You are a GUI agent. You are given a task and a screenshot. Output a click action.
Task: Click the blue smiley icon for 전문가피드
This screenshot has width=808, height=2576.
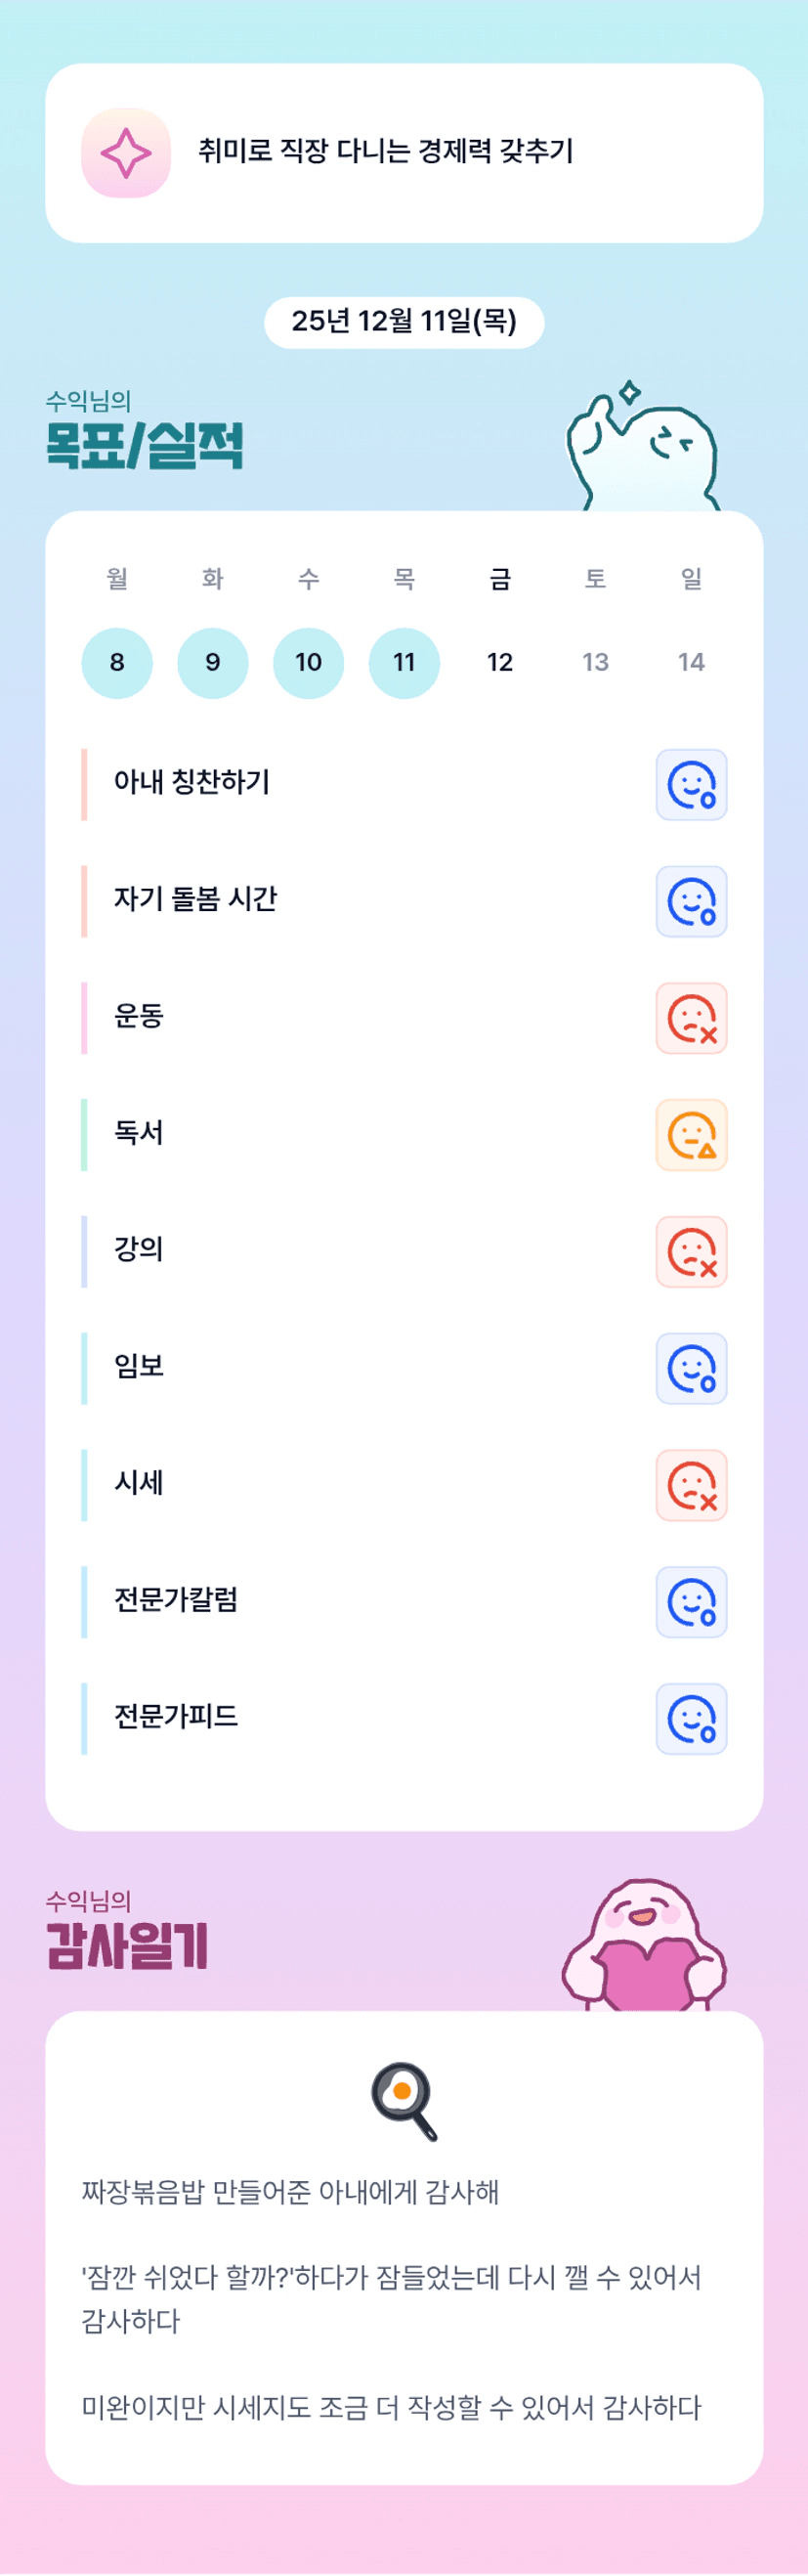[691, 1719]
